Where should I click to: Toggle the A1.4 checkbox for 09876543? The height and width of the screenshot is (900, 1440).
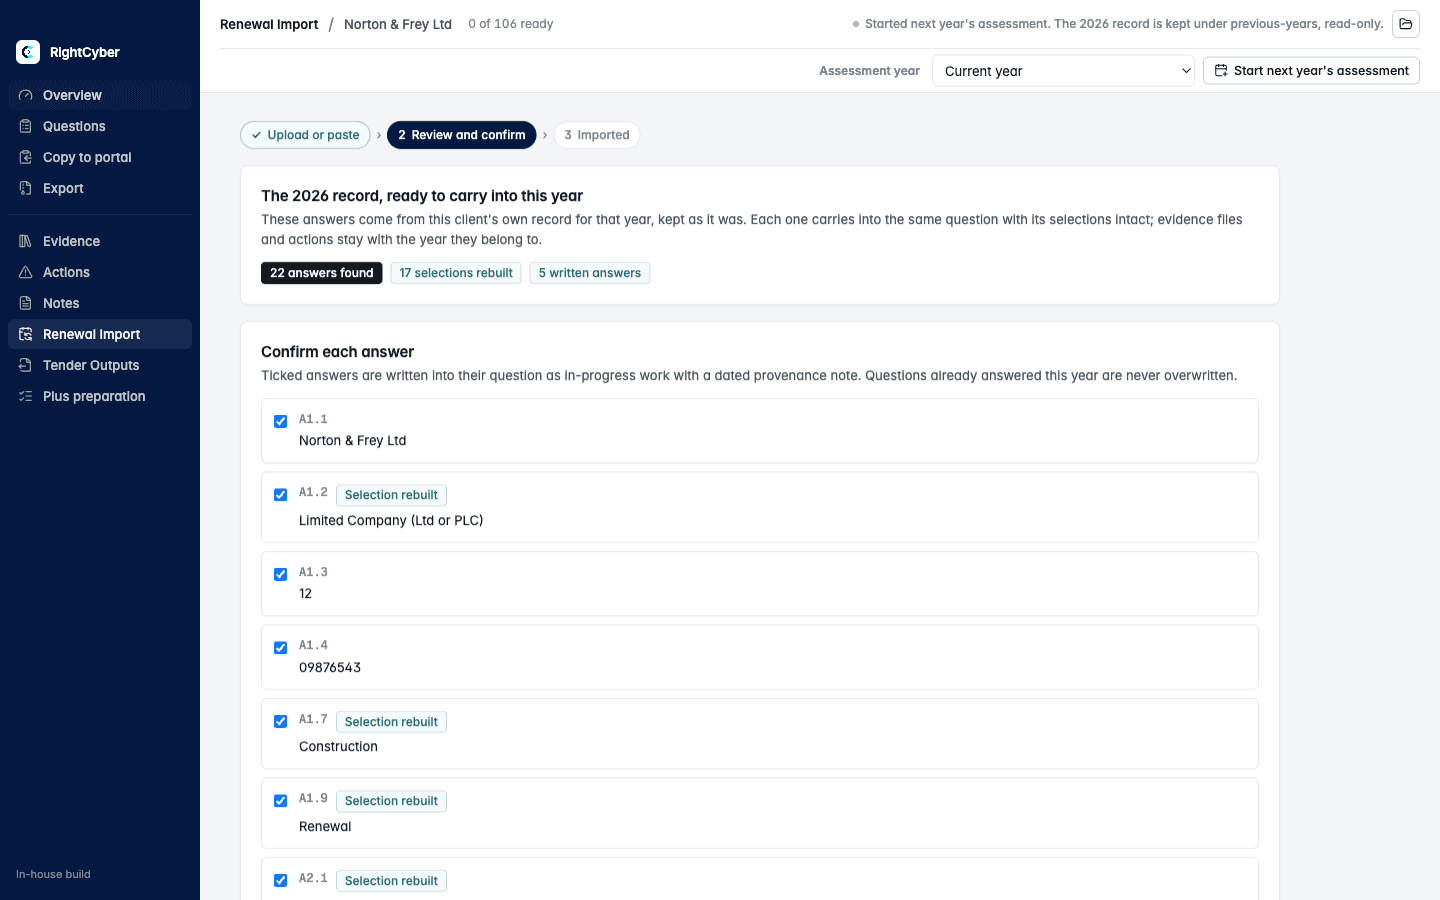pos(281,648)
